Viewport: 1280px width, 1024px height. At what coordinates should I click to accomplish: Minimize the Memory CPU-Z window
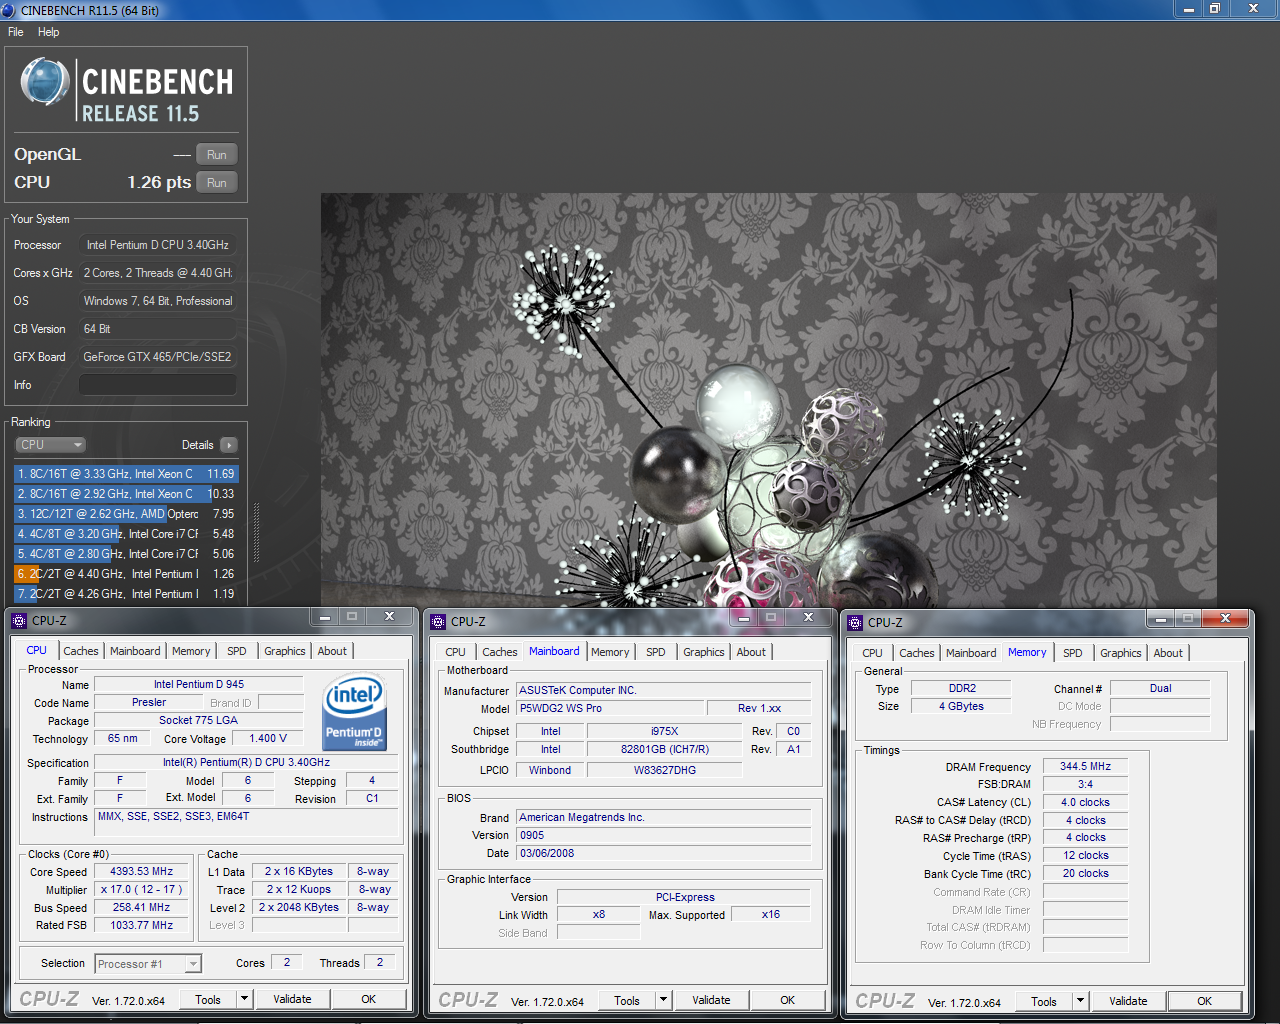pos(1160,620)
